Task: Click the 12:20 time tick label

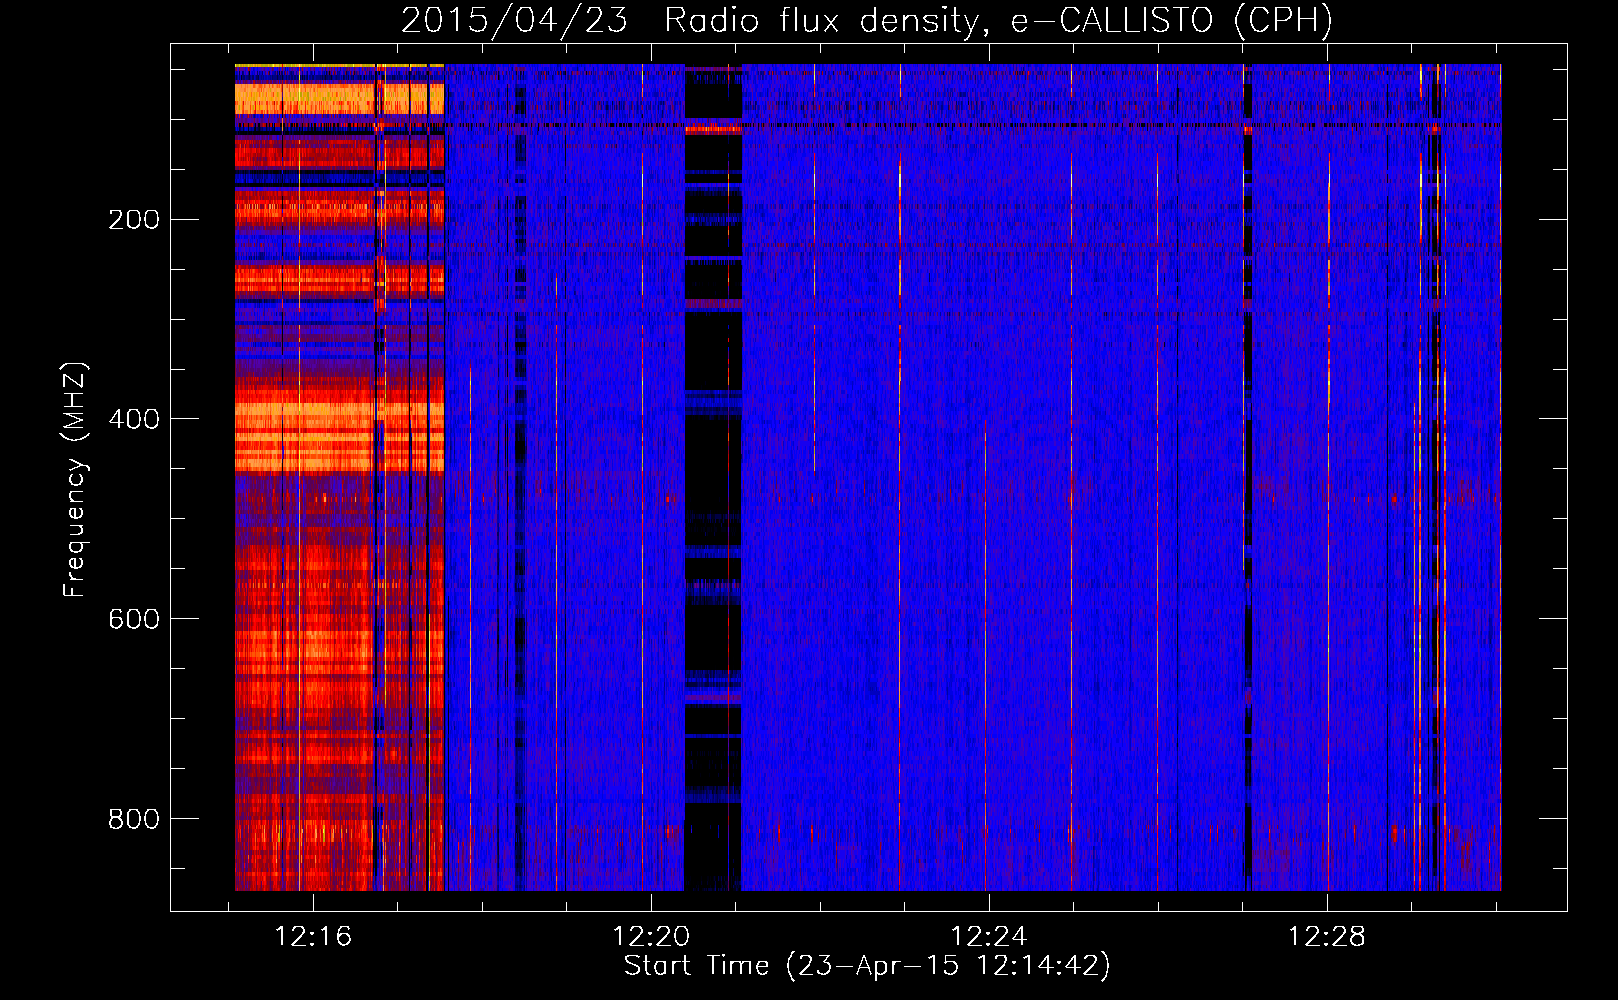Action: pyautogui.click(x=651, y=937)
